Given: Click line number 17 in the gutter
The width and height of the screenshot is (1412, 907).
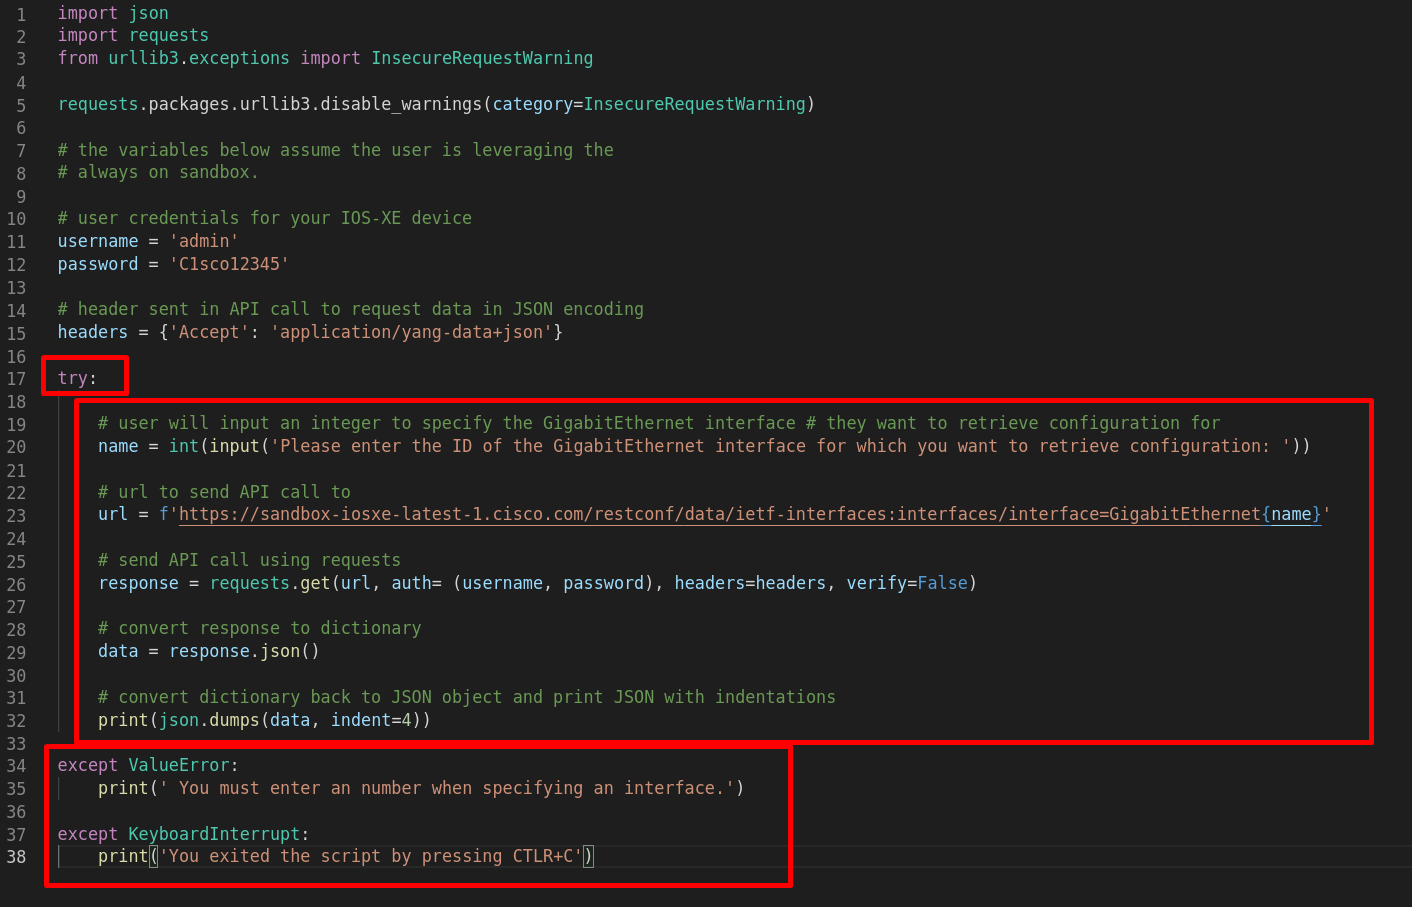Looking at the screenshot, I should point(17,379).
